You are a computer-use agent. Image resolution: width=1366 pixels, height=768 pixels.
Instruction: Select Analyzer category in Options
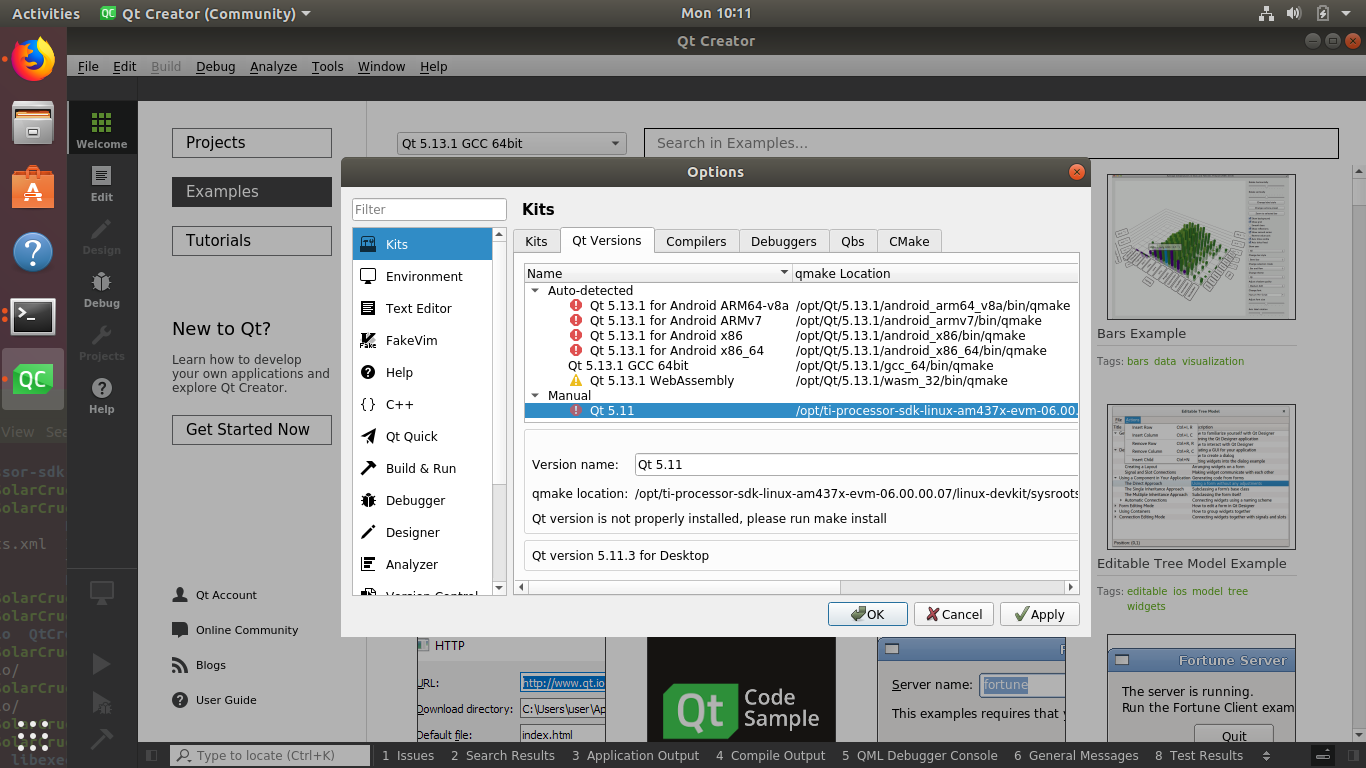tap(422, 564)
